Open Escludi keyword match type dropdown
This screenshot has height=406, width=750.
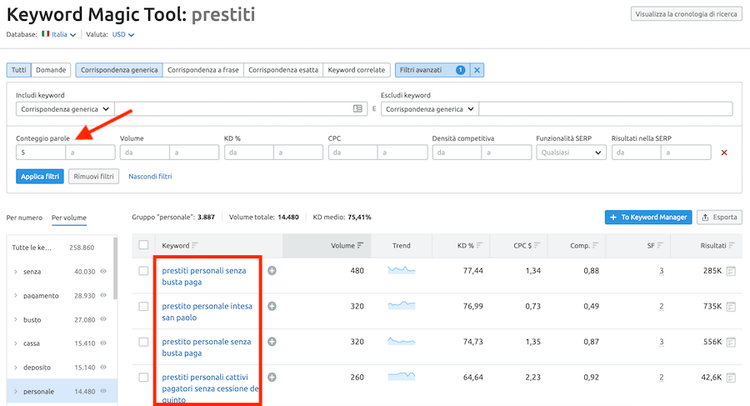click(430, 109)
